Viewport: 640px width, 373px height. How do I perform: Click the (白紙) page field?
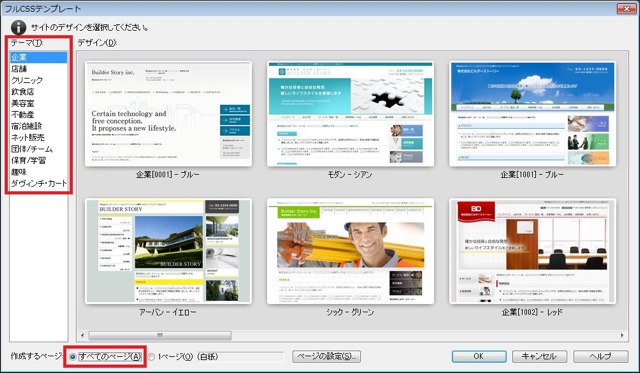(x=240, y=357)
